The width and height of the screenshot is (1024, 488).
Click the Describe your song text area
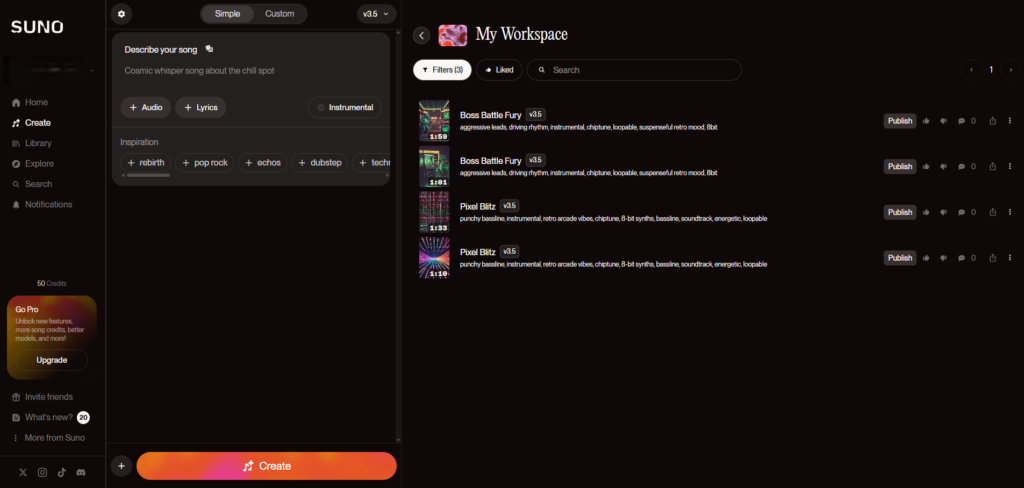251,71
